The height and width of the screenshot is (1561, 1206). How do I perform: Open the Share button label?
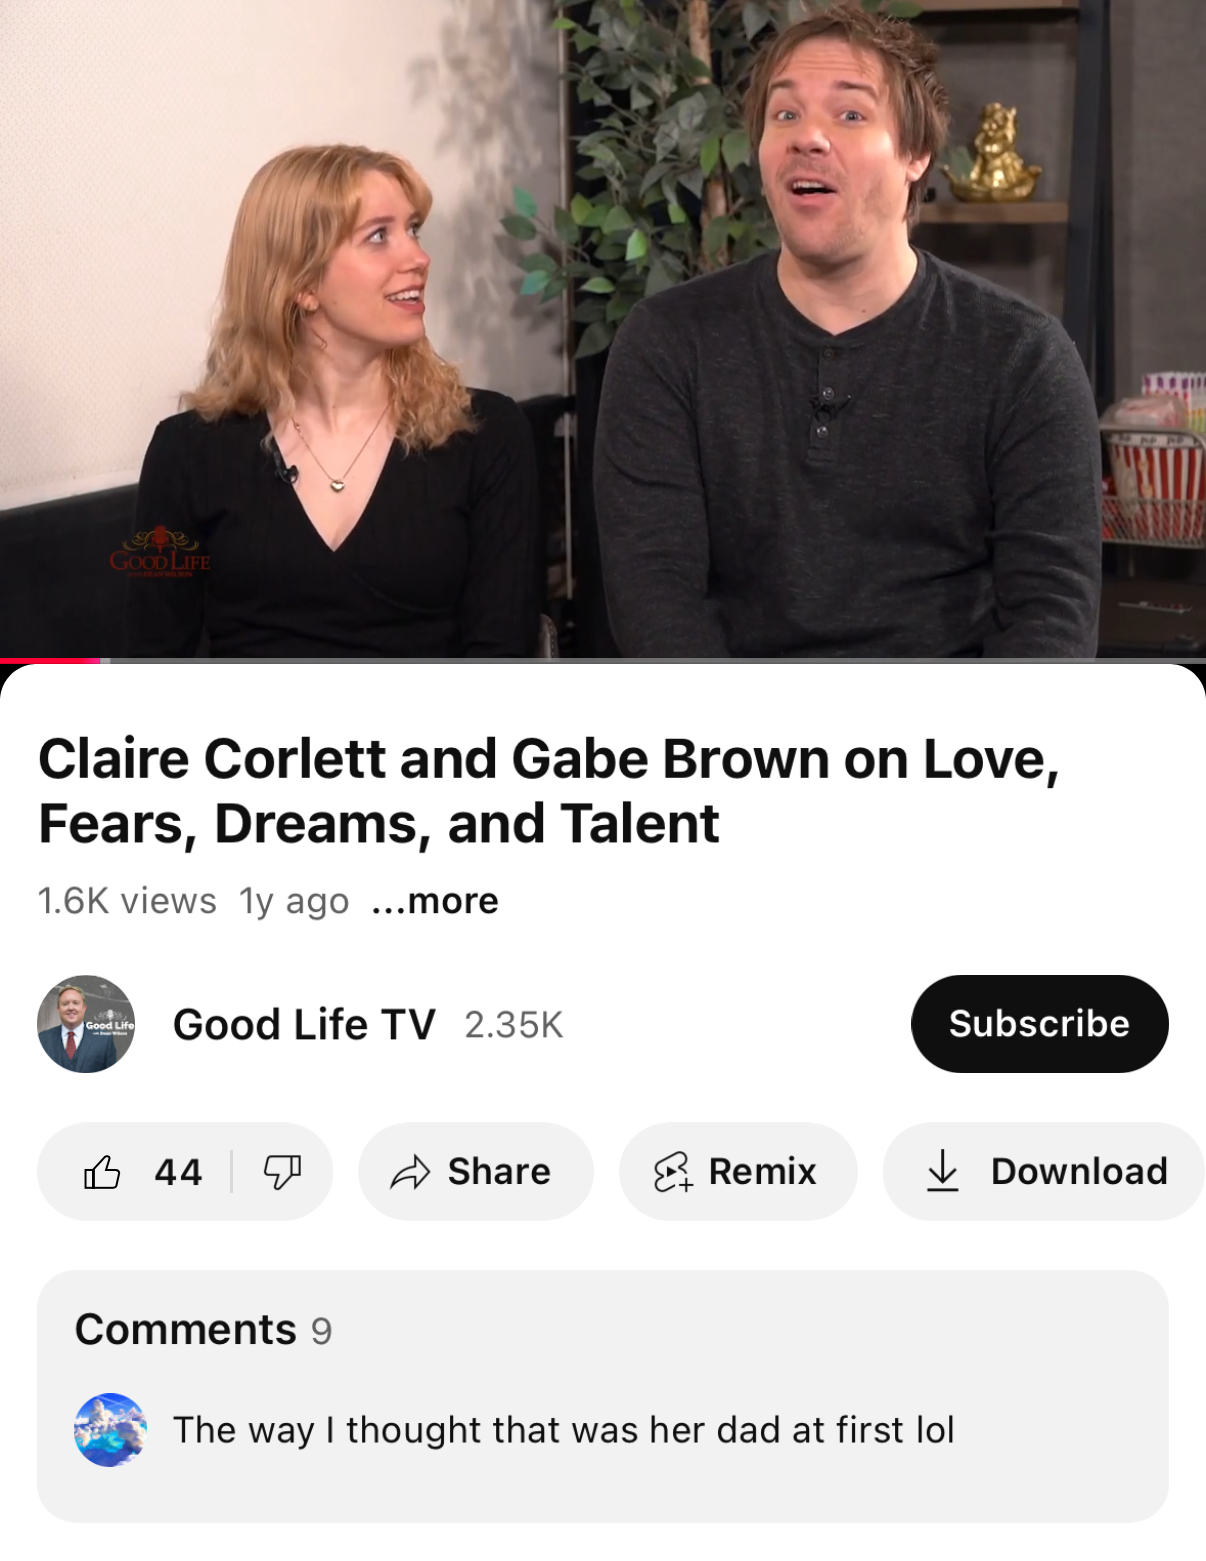(499, 1171)
